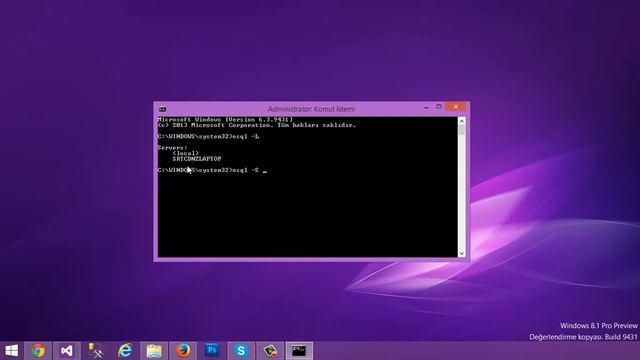The height and width of the screenshot is (360, 640).
Task: Open Skype from taskbar
Action: click(241, 351)
